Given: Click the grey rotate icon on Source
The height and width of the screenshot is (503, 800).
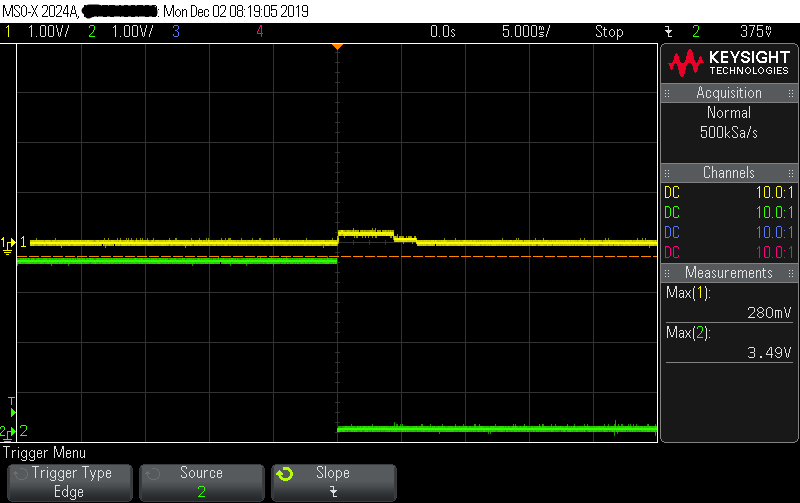Looking at the screenshot, I should (x=153, y=474).
